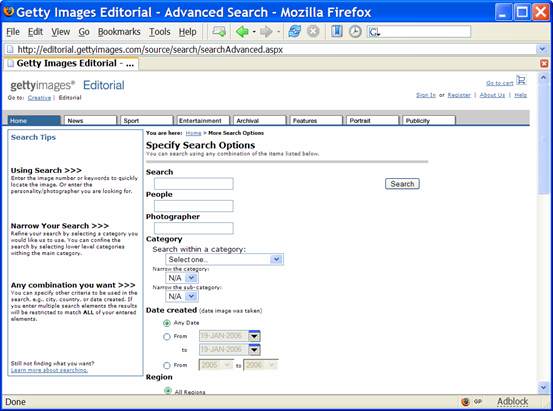Click the status bar Firefox-like icon

click(466, 401)
